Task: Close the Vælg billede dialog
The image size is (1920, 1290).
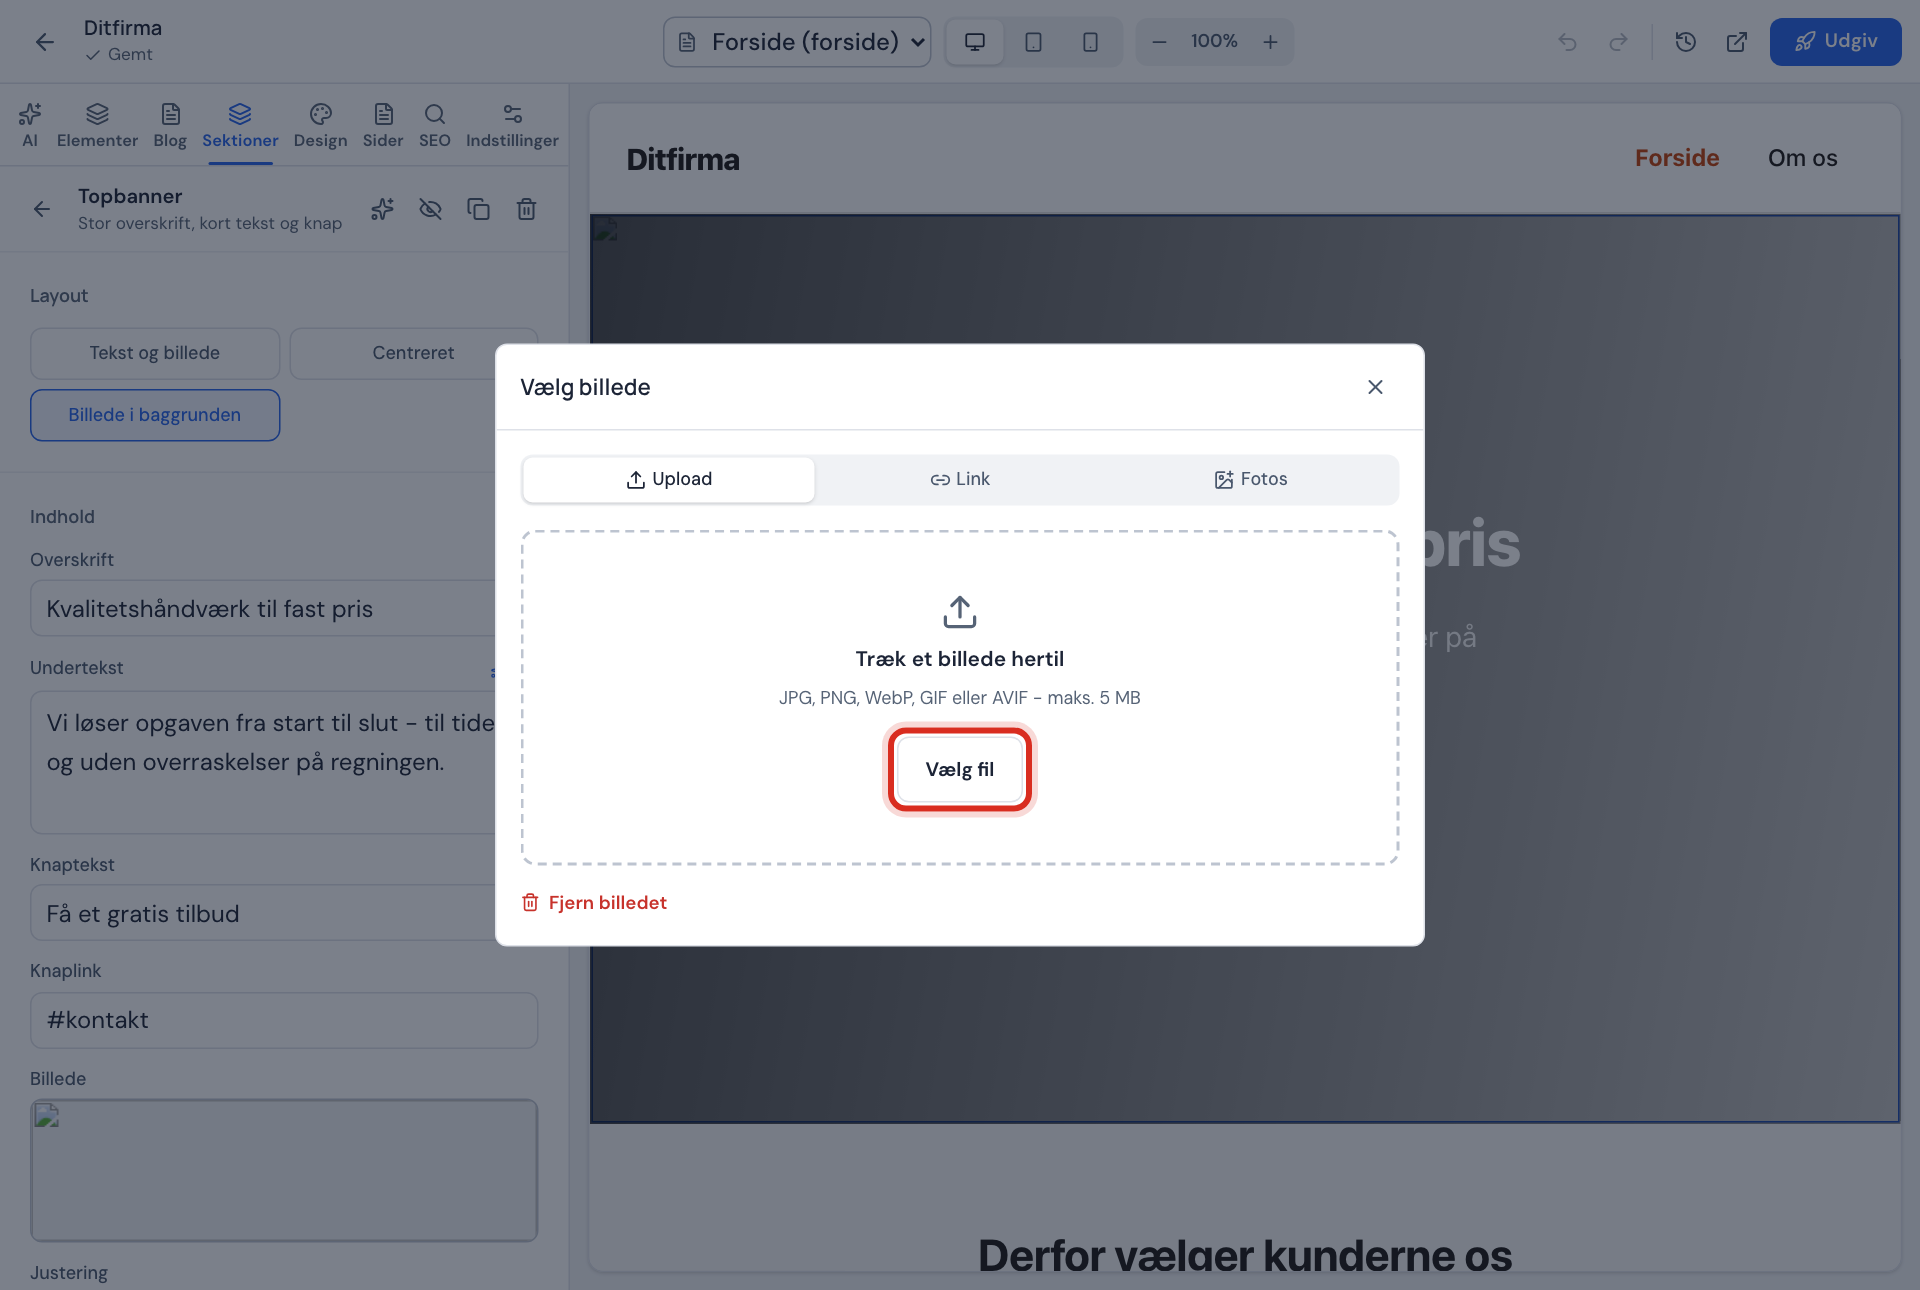Action: tap(1375, 387)
